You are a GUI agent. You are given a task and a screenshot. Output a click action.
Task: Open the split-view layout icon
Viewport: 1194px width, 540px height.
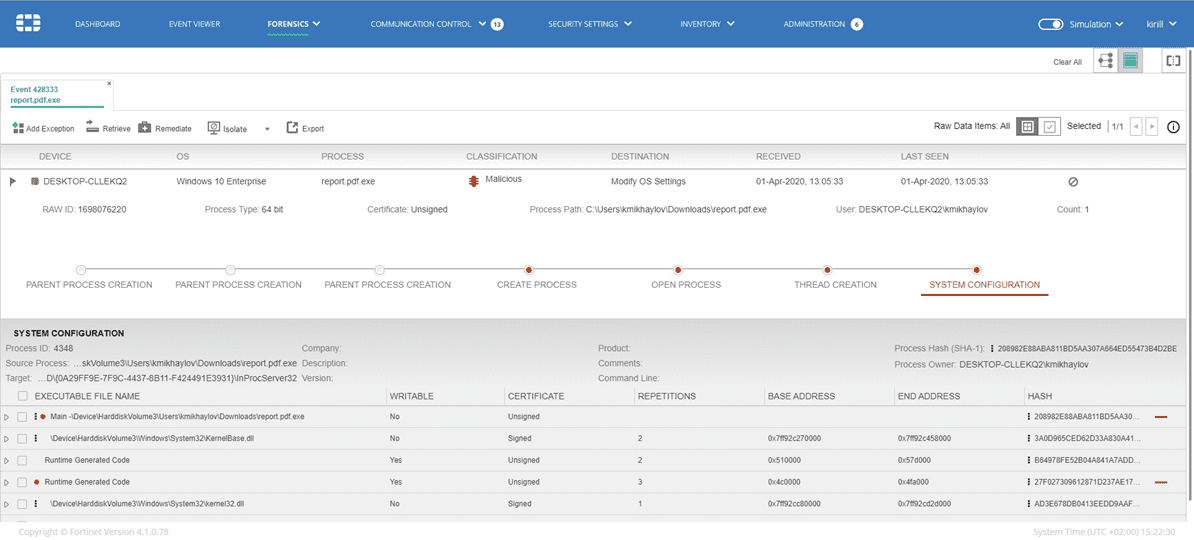1173,61
